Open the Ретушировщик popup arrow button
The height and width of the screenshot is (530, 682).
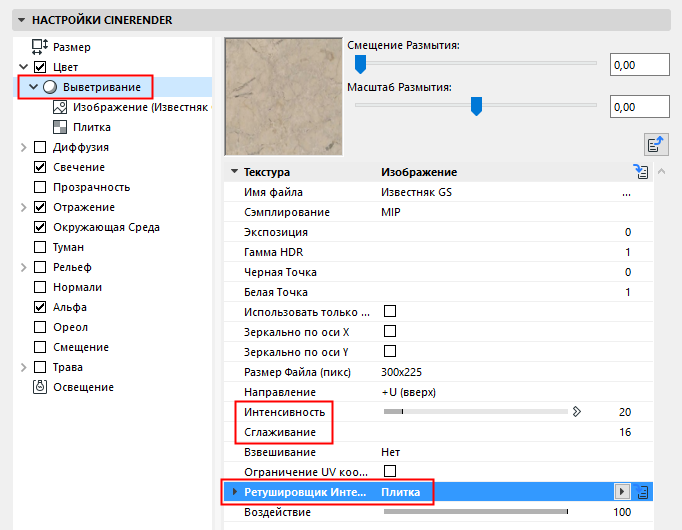click(x=623, y=492)
